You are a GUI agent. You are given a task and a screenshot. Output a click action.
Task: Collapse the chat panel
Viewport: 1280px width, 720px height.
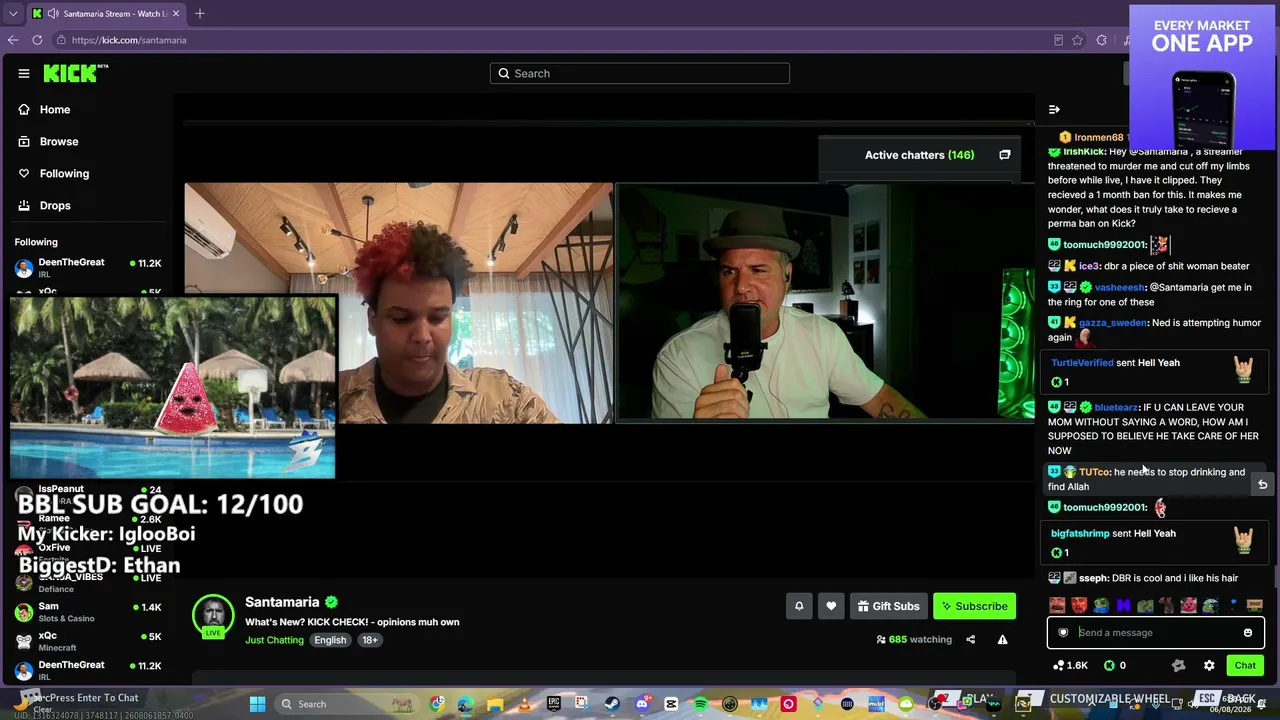(1054, 109)
